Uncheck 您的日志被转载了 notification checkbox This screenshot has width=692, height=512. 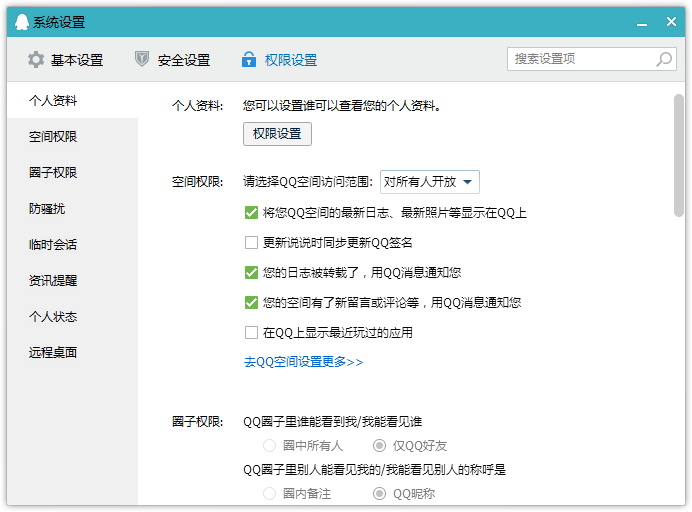251,273
